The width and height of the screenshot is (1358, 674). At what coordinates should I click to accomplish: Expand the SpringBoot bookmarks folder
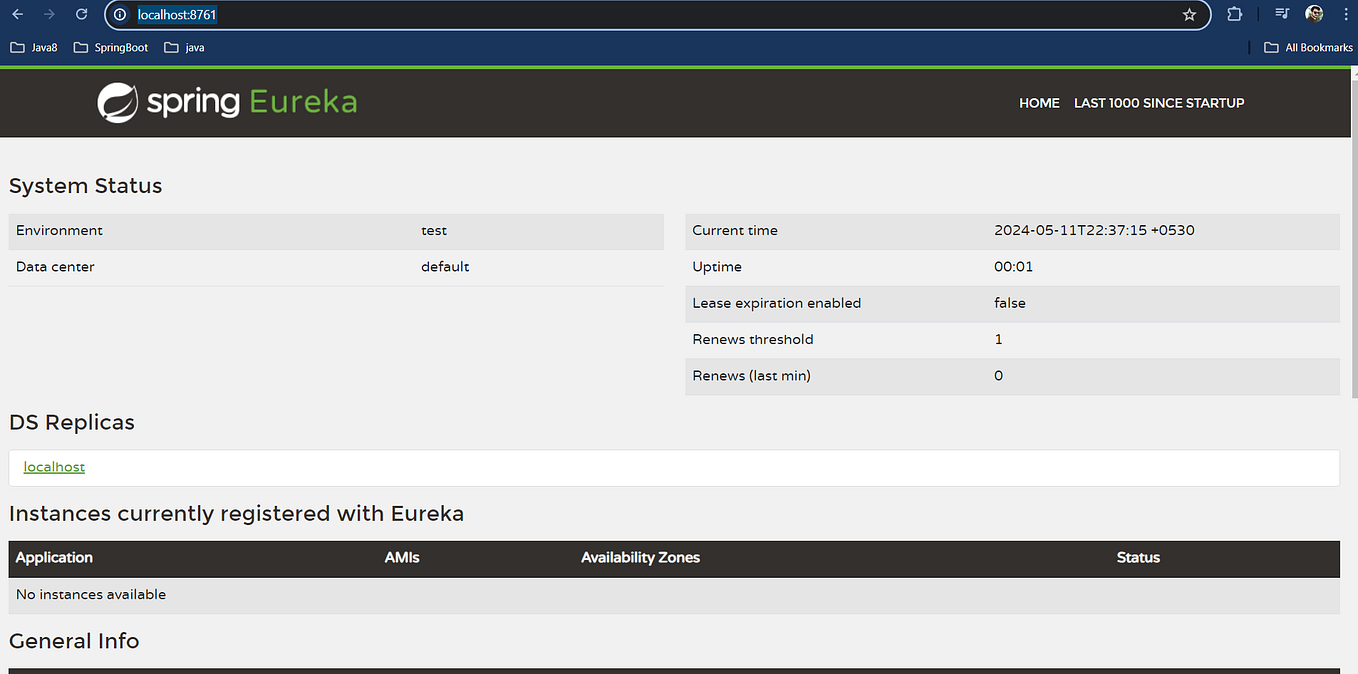pos(110,47)
